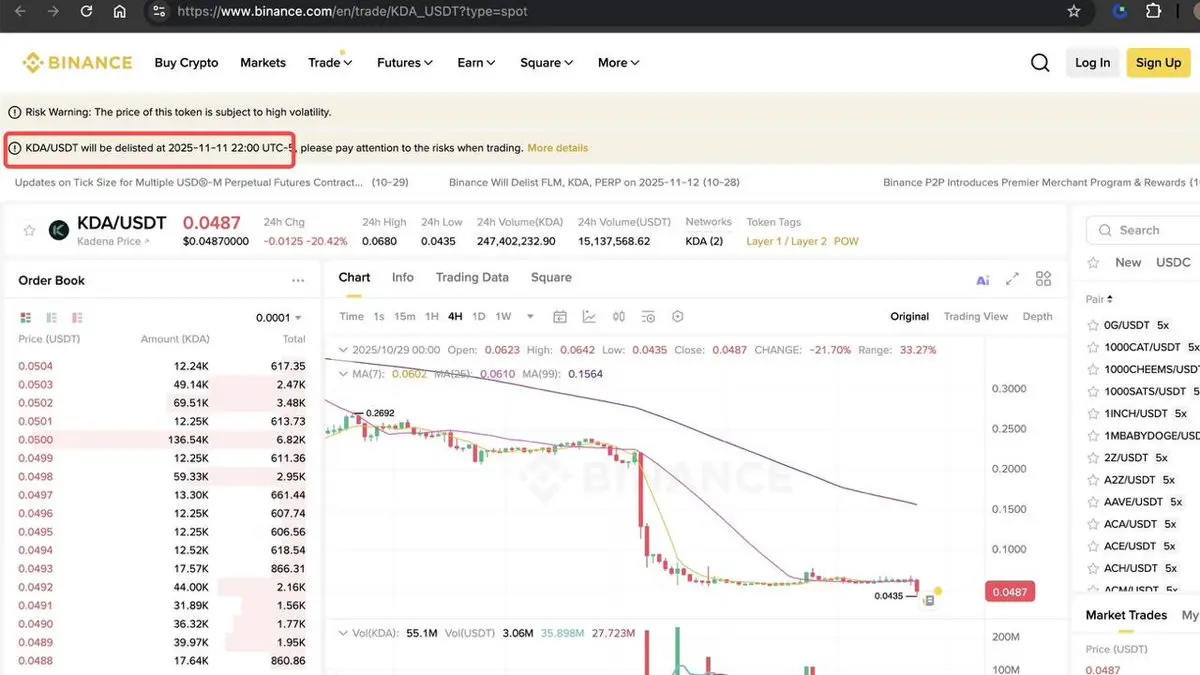Show both buy and sell orders view
Viewport: 1200px width, 675px height.
click(26, 318)
